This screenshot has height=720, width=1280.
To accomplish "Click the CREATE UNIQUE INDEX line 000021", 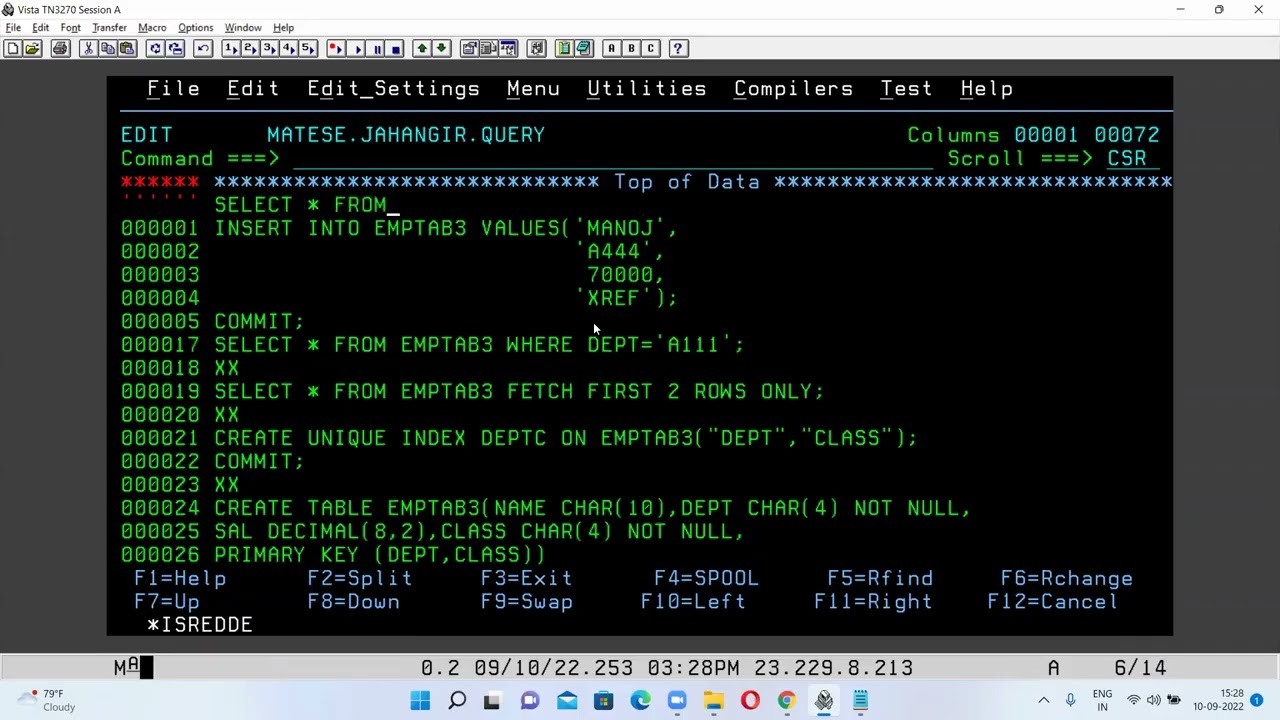I will coord(565,438).
